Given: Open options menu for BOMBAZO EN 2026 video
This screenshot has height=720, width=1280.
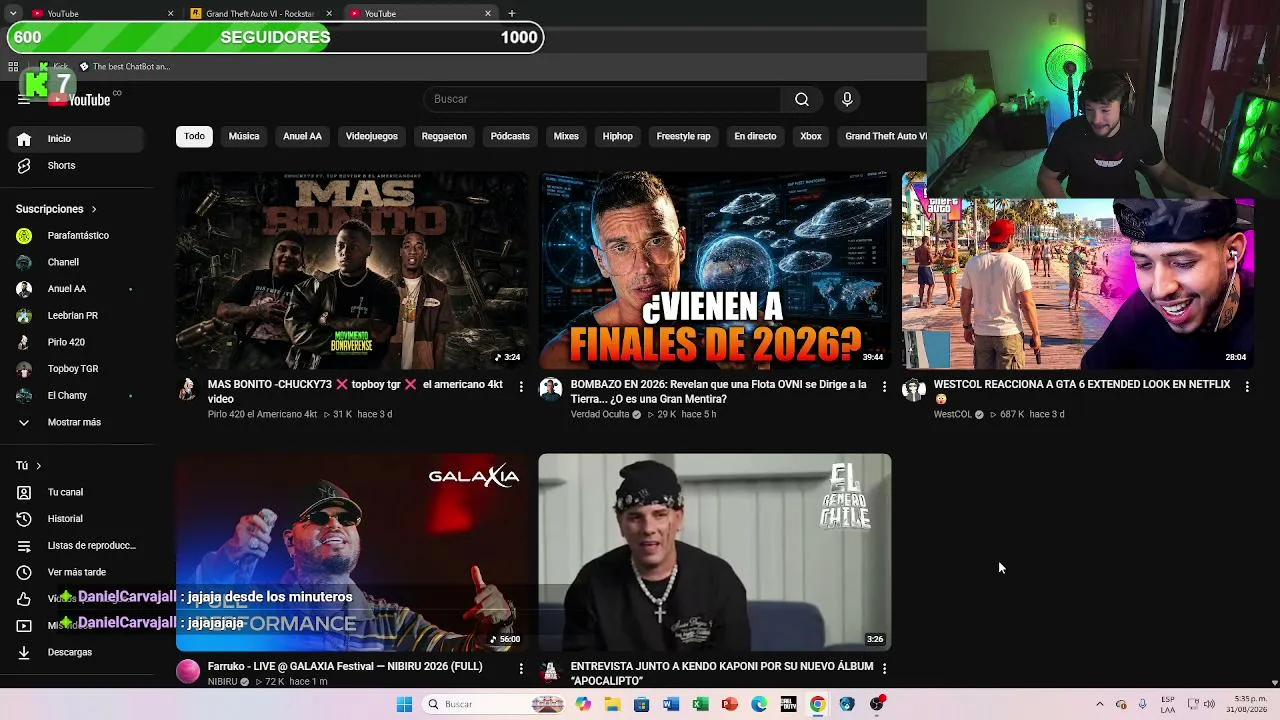Looking at the screenshot, I should (x=884, y=386).
